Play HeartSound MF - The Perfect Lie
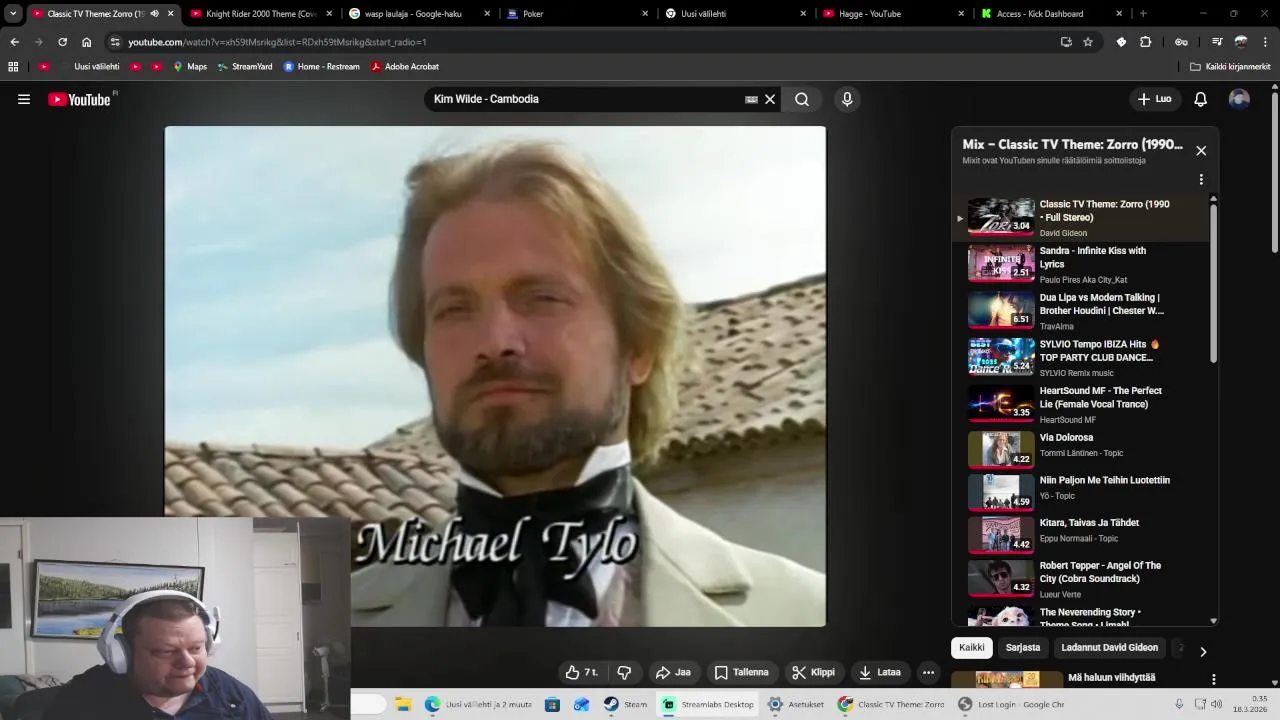Image resolution: width=1280 pixels, height=720 pixels. point(1081,405)
